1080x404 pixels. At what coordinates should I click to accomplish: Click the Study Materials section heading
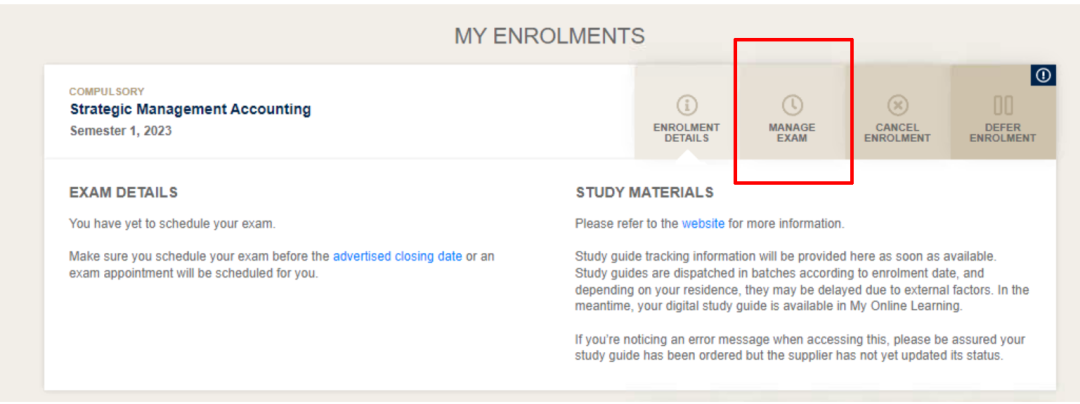pos(644,192)
